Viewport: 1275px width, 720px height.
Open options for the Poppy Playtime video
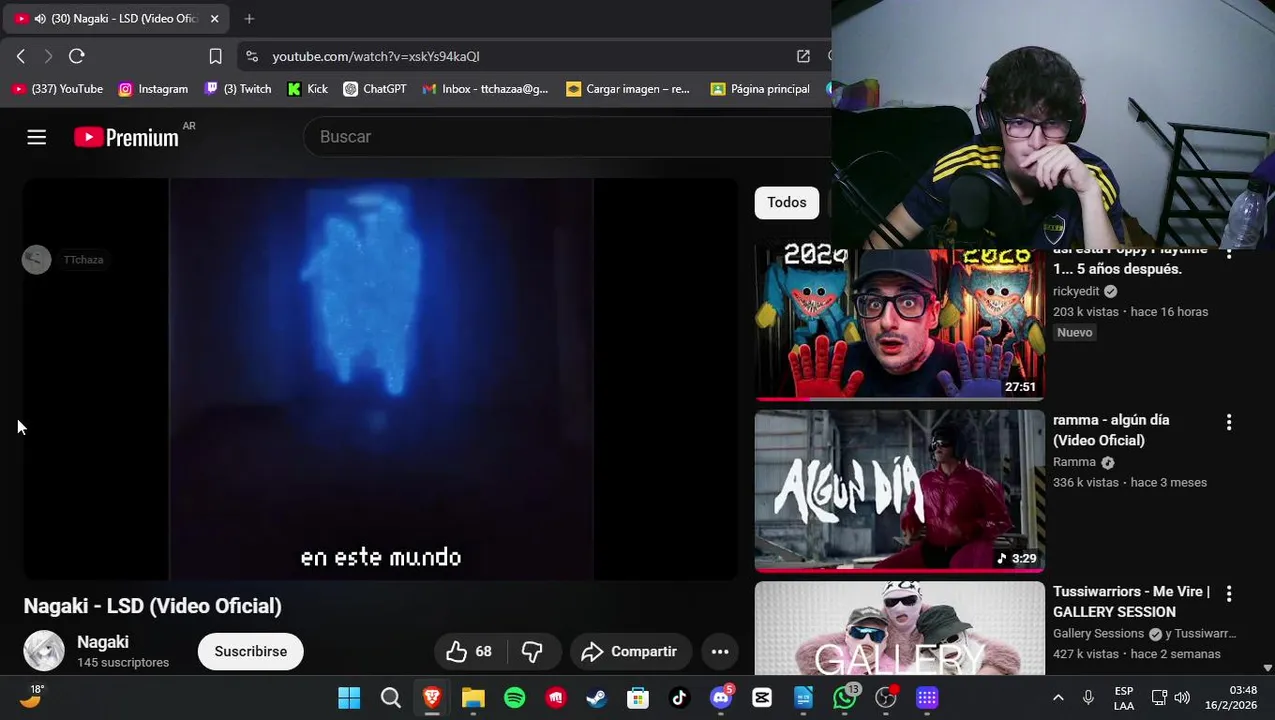pyautogui.click(x=1229, y=253)
